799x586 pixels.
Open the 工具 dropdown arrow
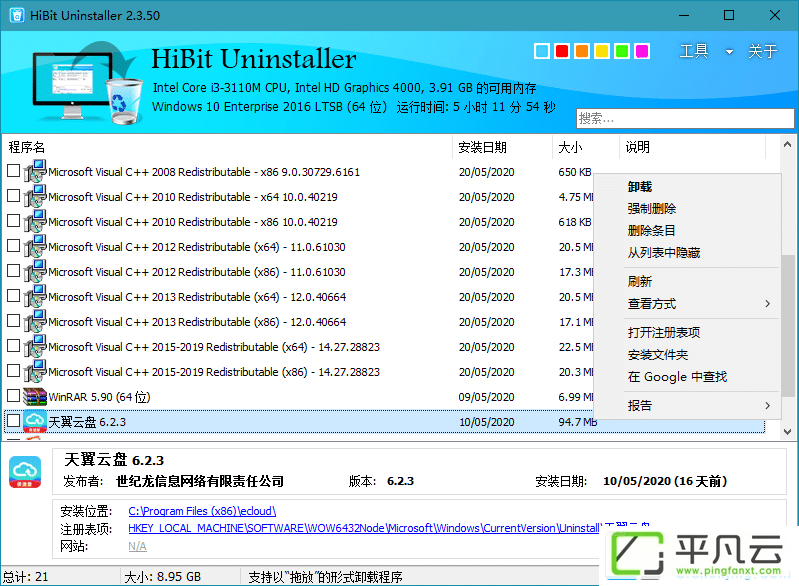point(729,51)
